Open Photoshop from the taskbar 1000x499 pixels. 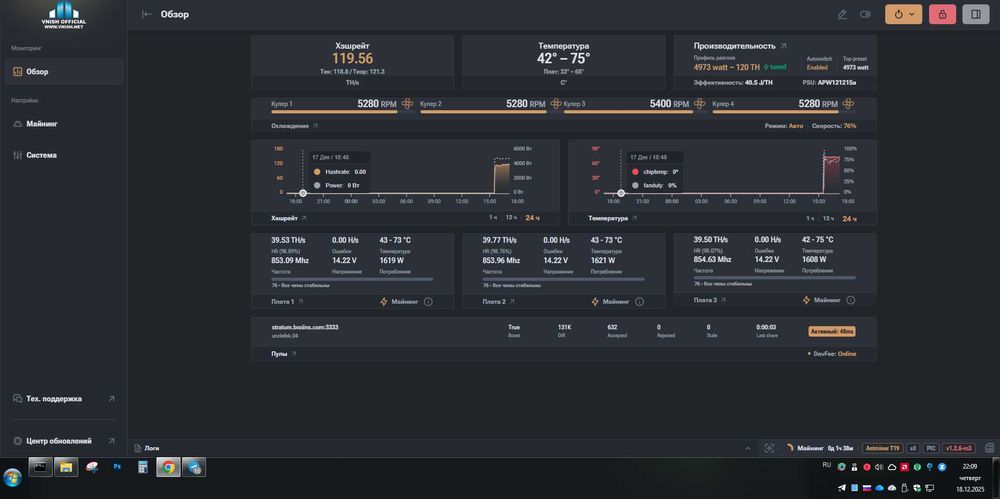tap(117, 467)
